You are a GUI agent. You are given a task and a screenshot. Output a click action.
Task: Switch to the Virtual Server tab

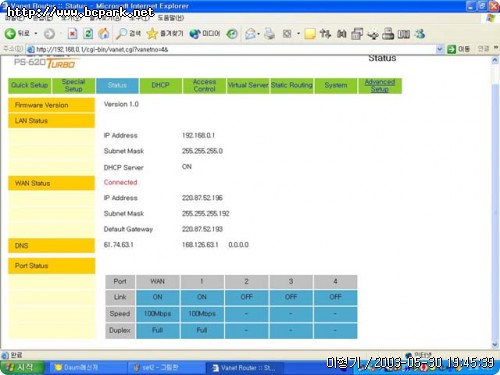click(248, 85)
